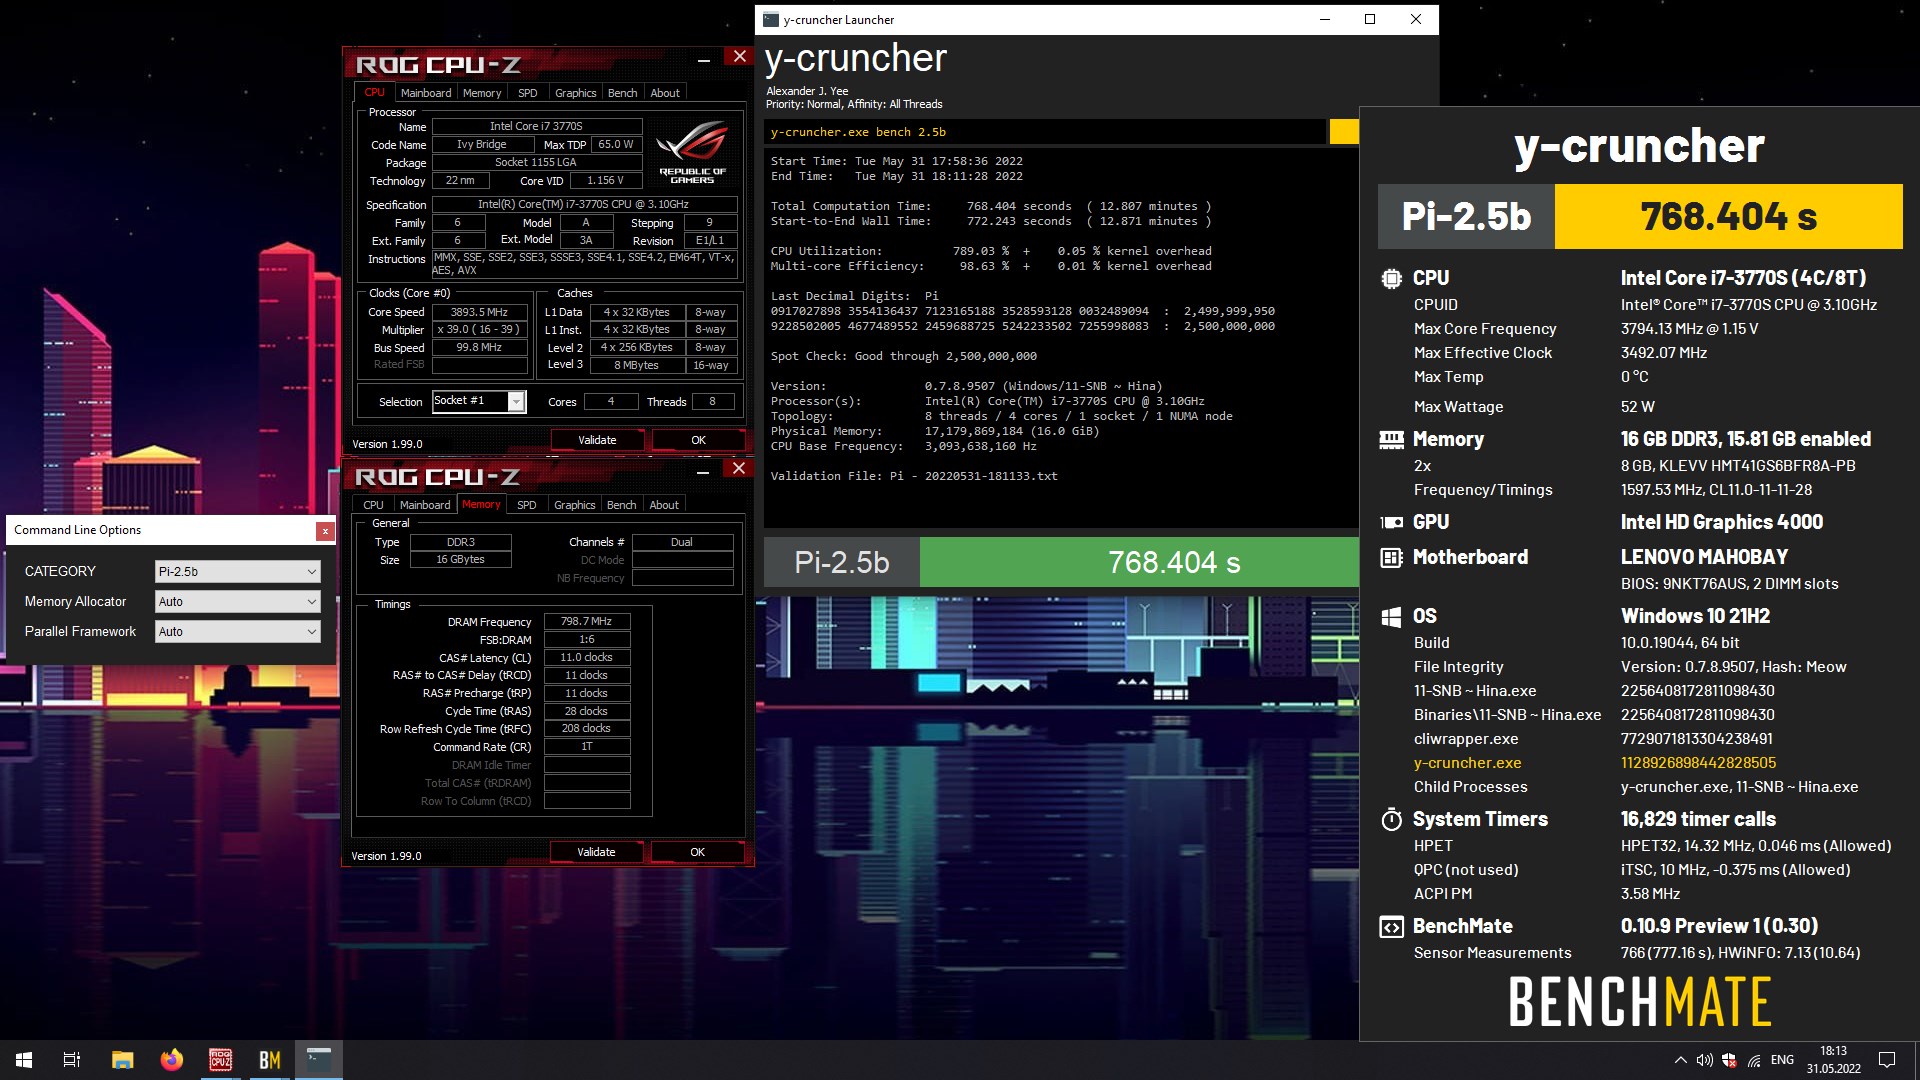
Task: Open the CATEGORY dropdown set to Pi-2.5b
Action: point(237,572)
